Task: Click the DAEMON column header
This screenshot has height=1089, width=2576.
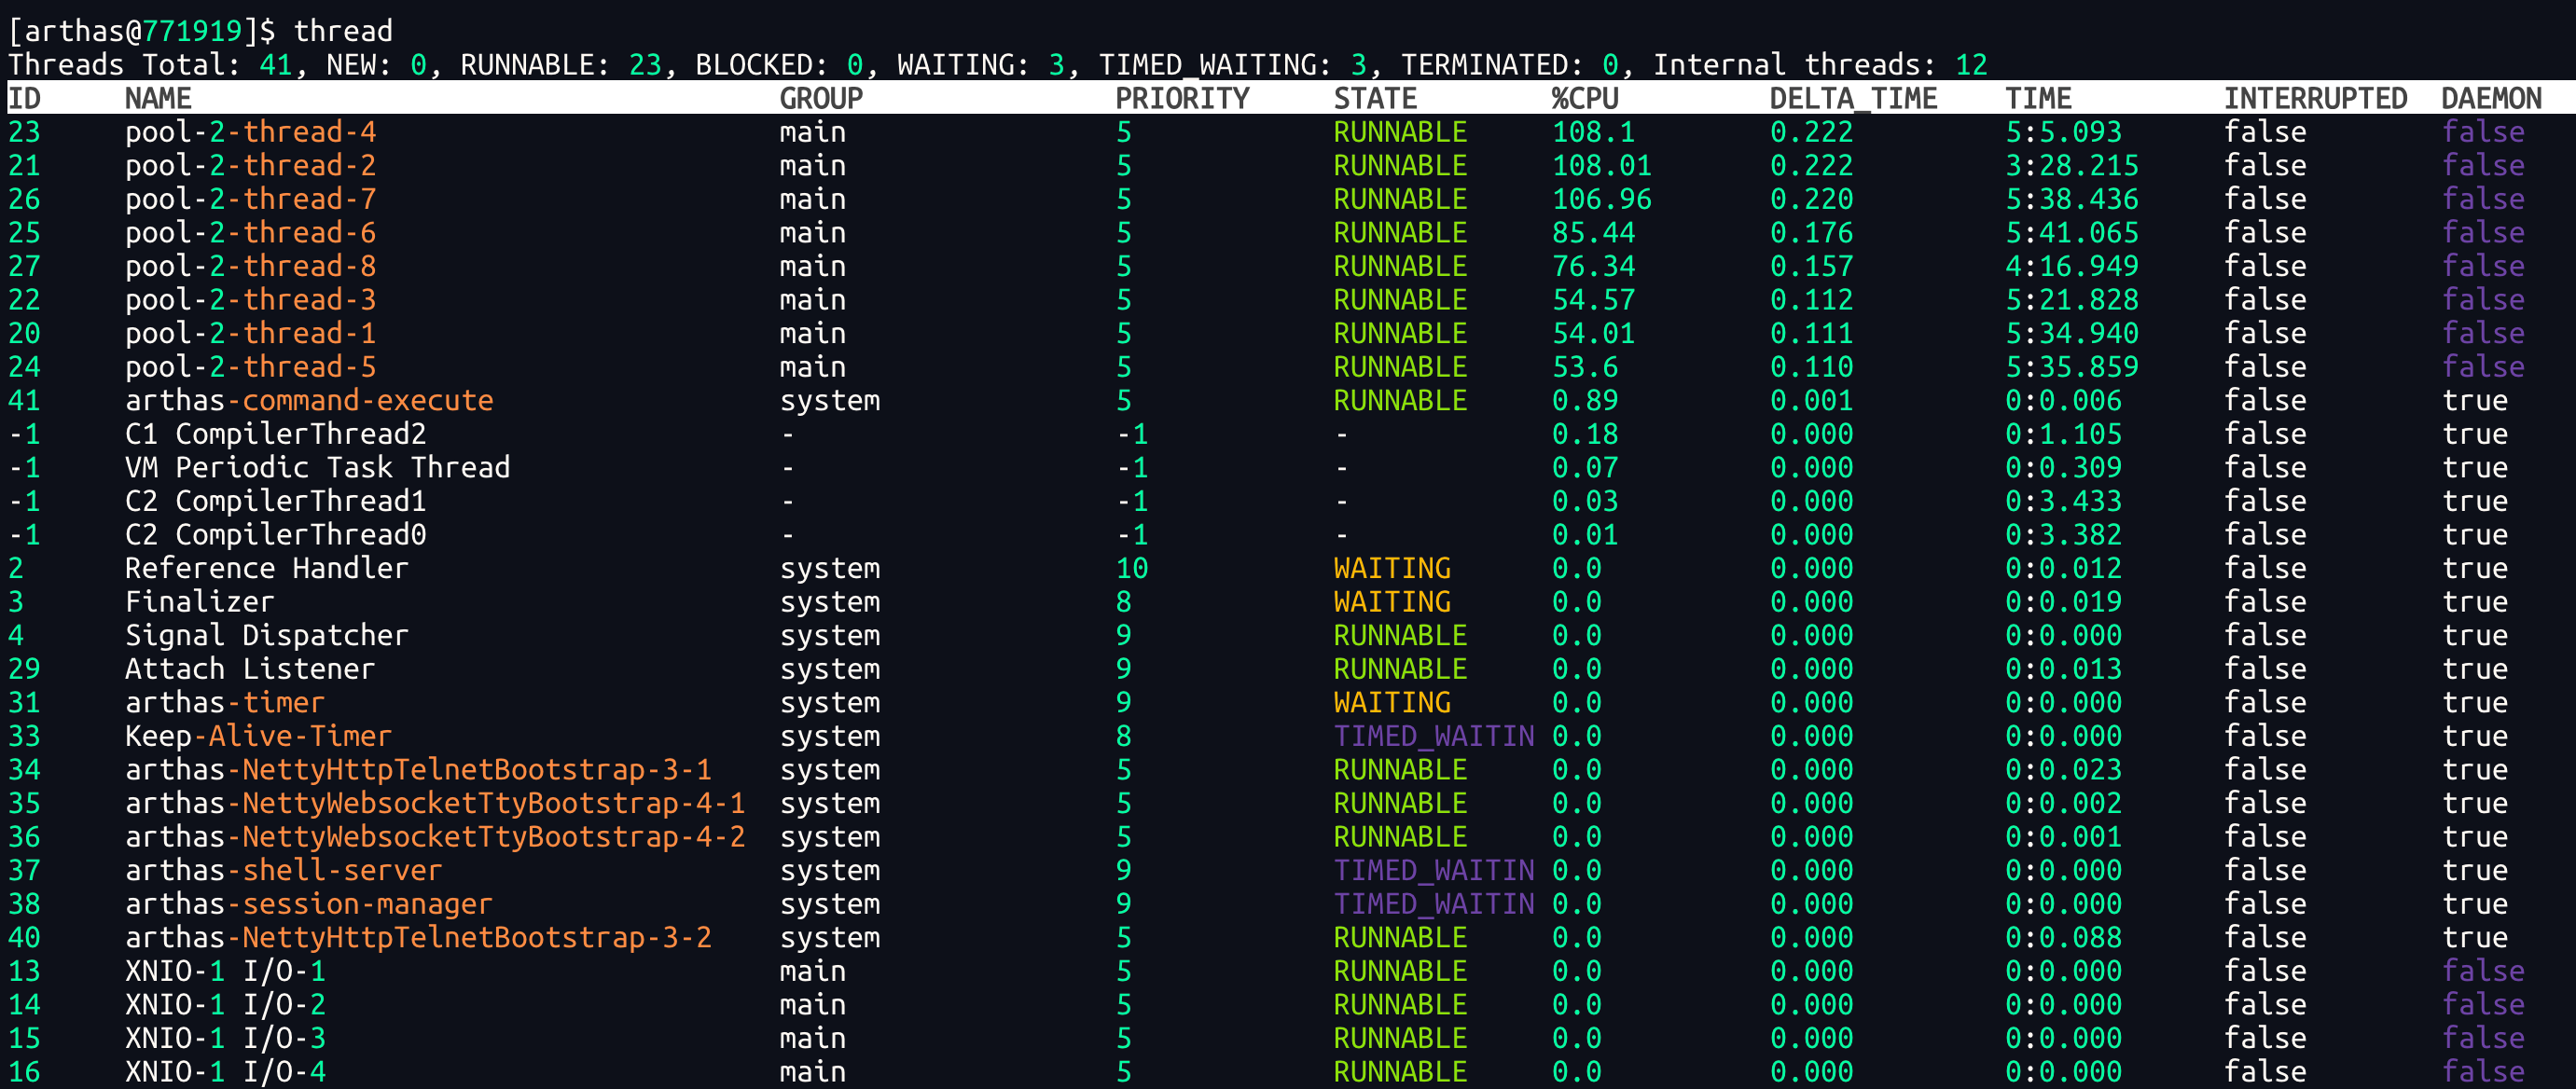Action: (x=2490, y=98)
